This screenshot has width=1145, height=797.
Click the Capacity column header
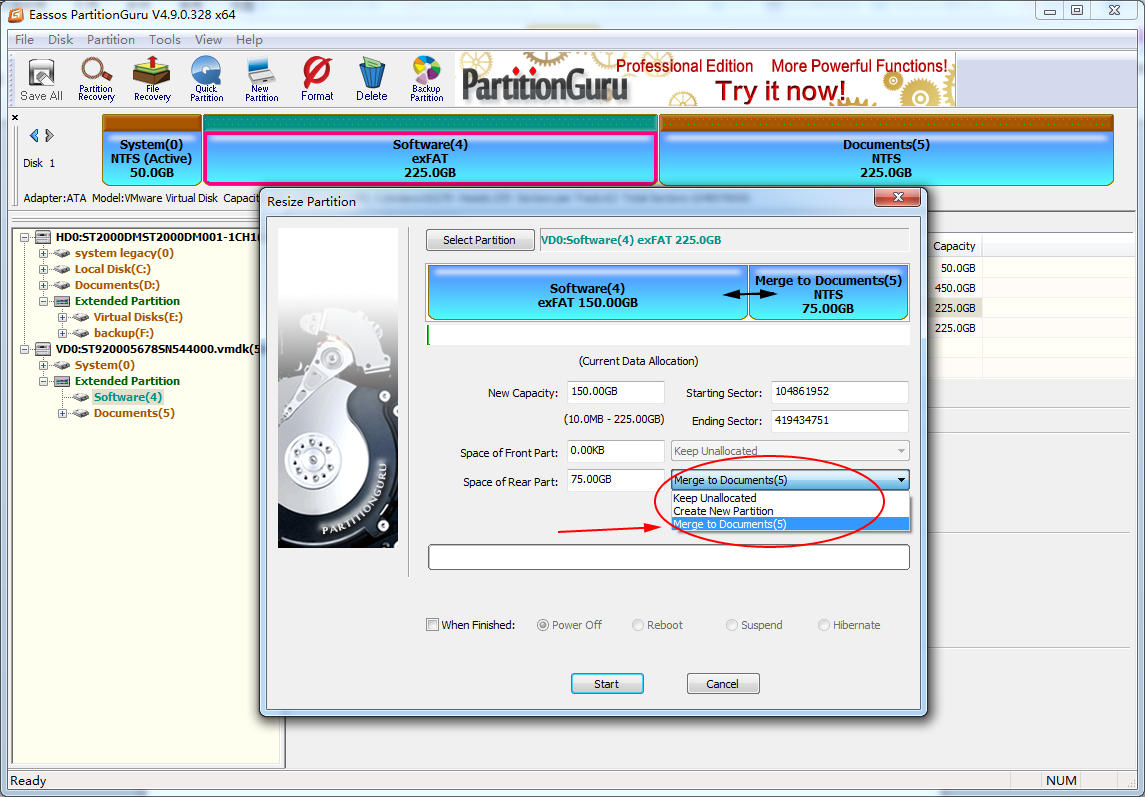954,246
